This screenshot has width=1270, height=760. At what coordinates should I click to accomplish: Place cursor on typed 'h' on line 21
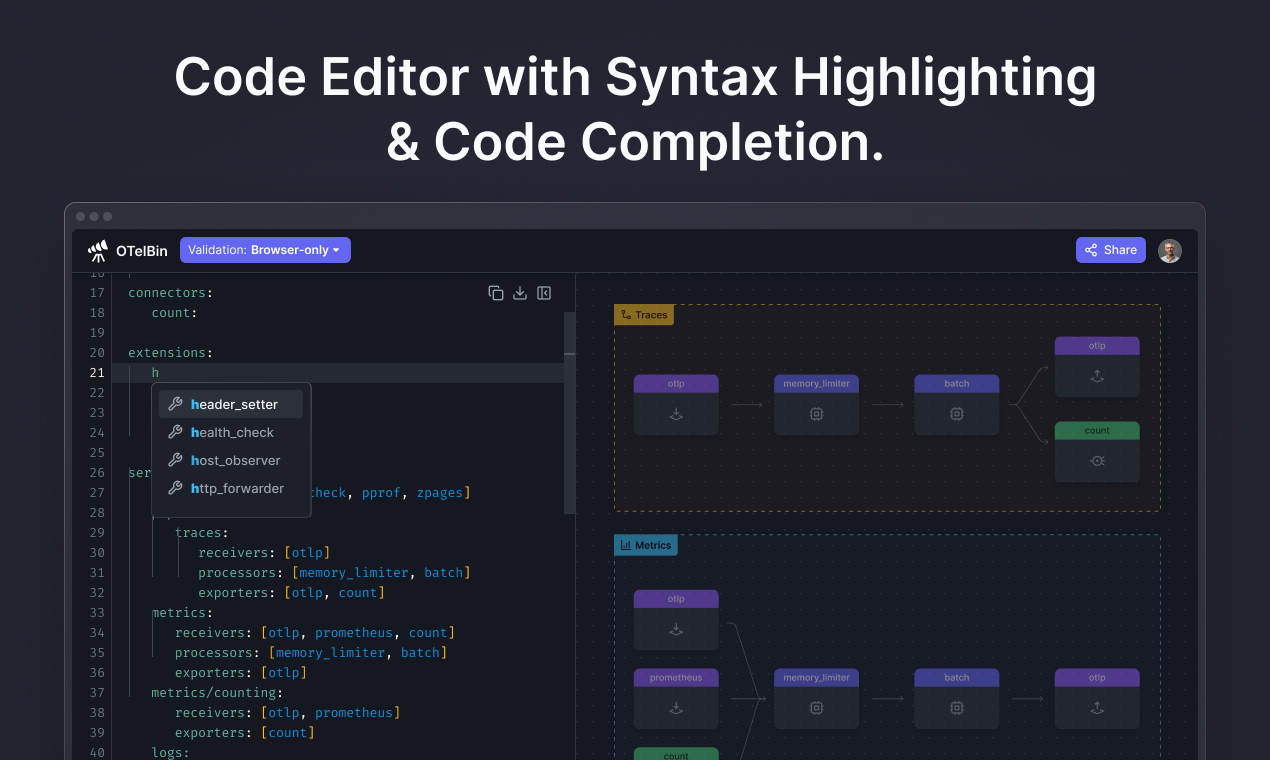pos(155,373)
